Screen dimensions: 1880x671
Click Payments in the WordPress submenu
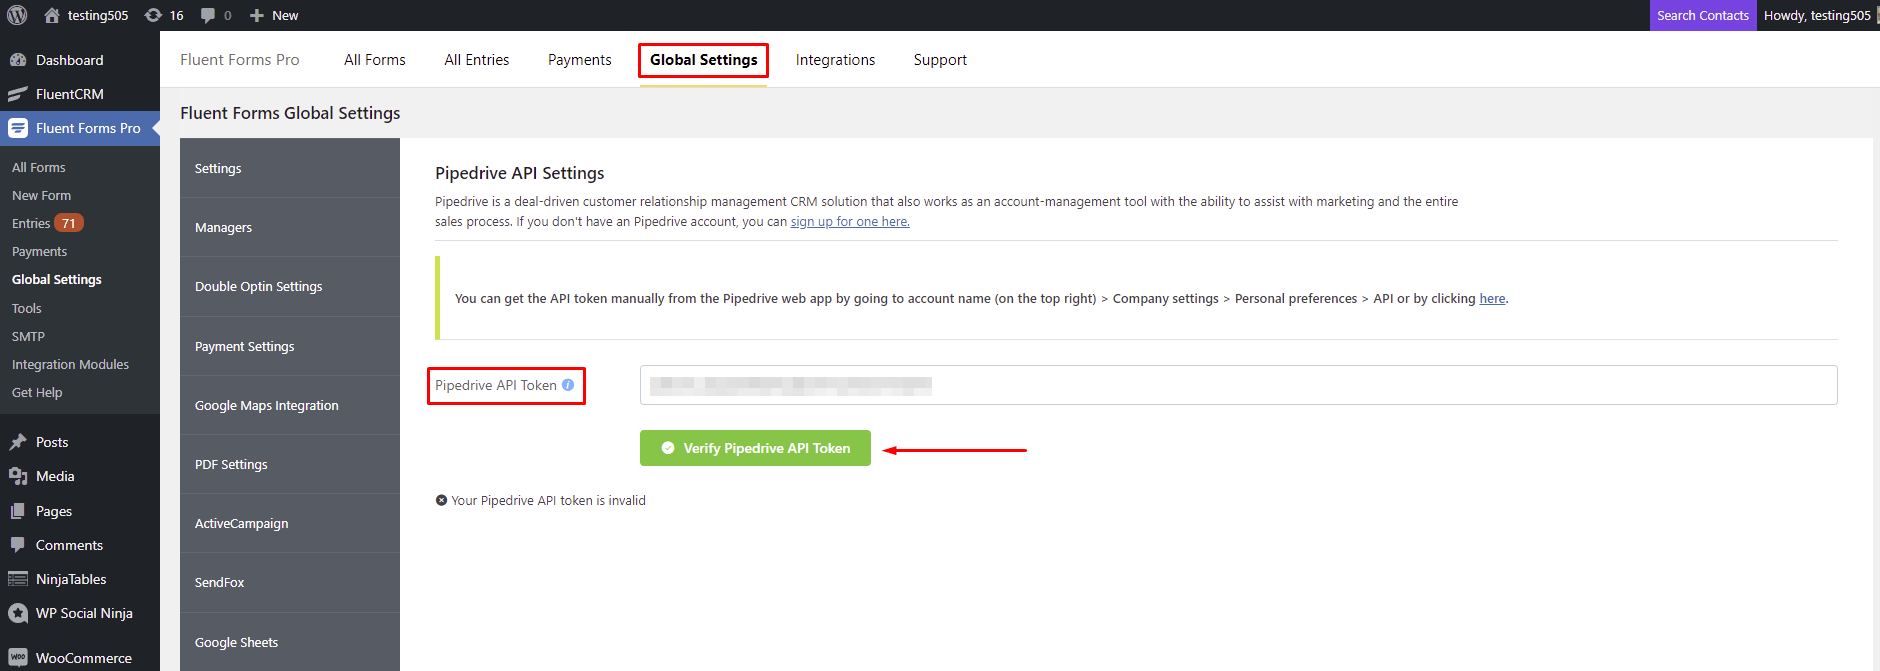coord(40,252)
